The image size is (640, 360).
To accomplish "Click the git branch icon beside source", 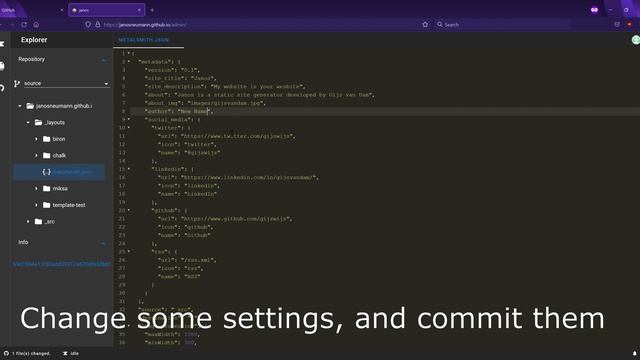I will (x=17, y=83).
